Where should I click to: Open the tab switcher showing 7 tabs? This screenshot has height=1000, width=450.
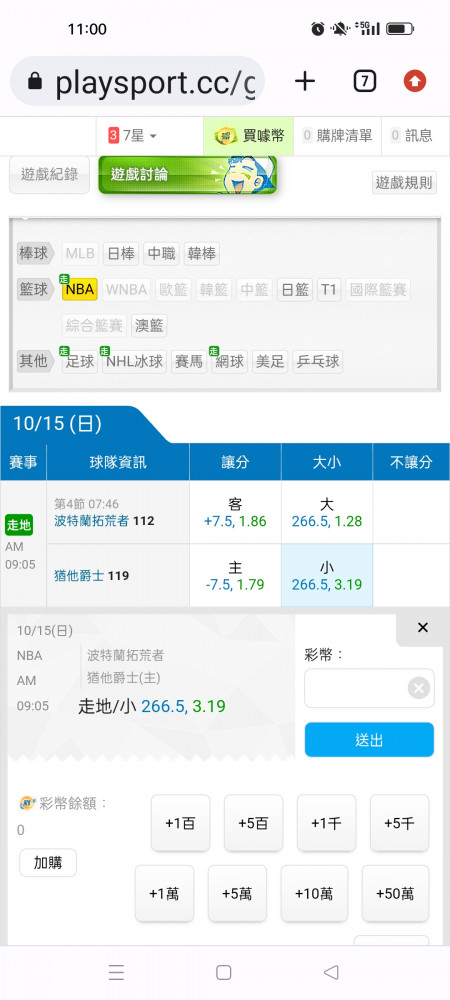(364, 81)
